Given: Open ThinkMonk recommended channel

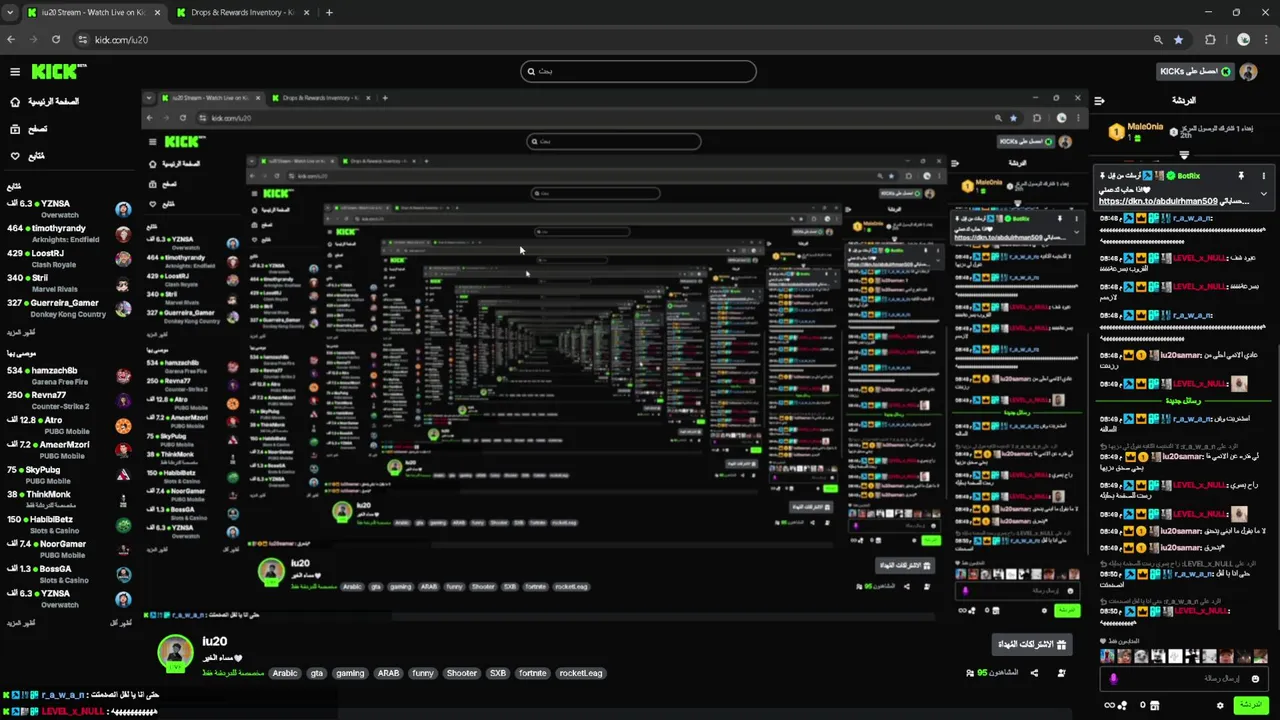Looking at the screenshot, I should [68, 500].
